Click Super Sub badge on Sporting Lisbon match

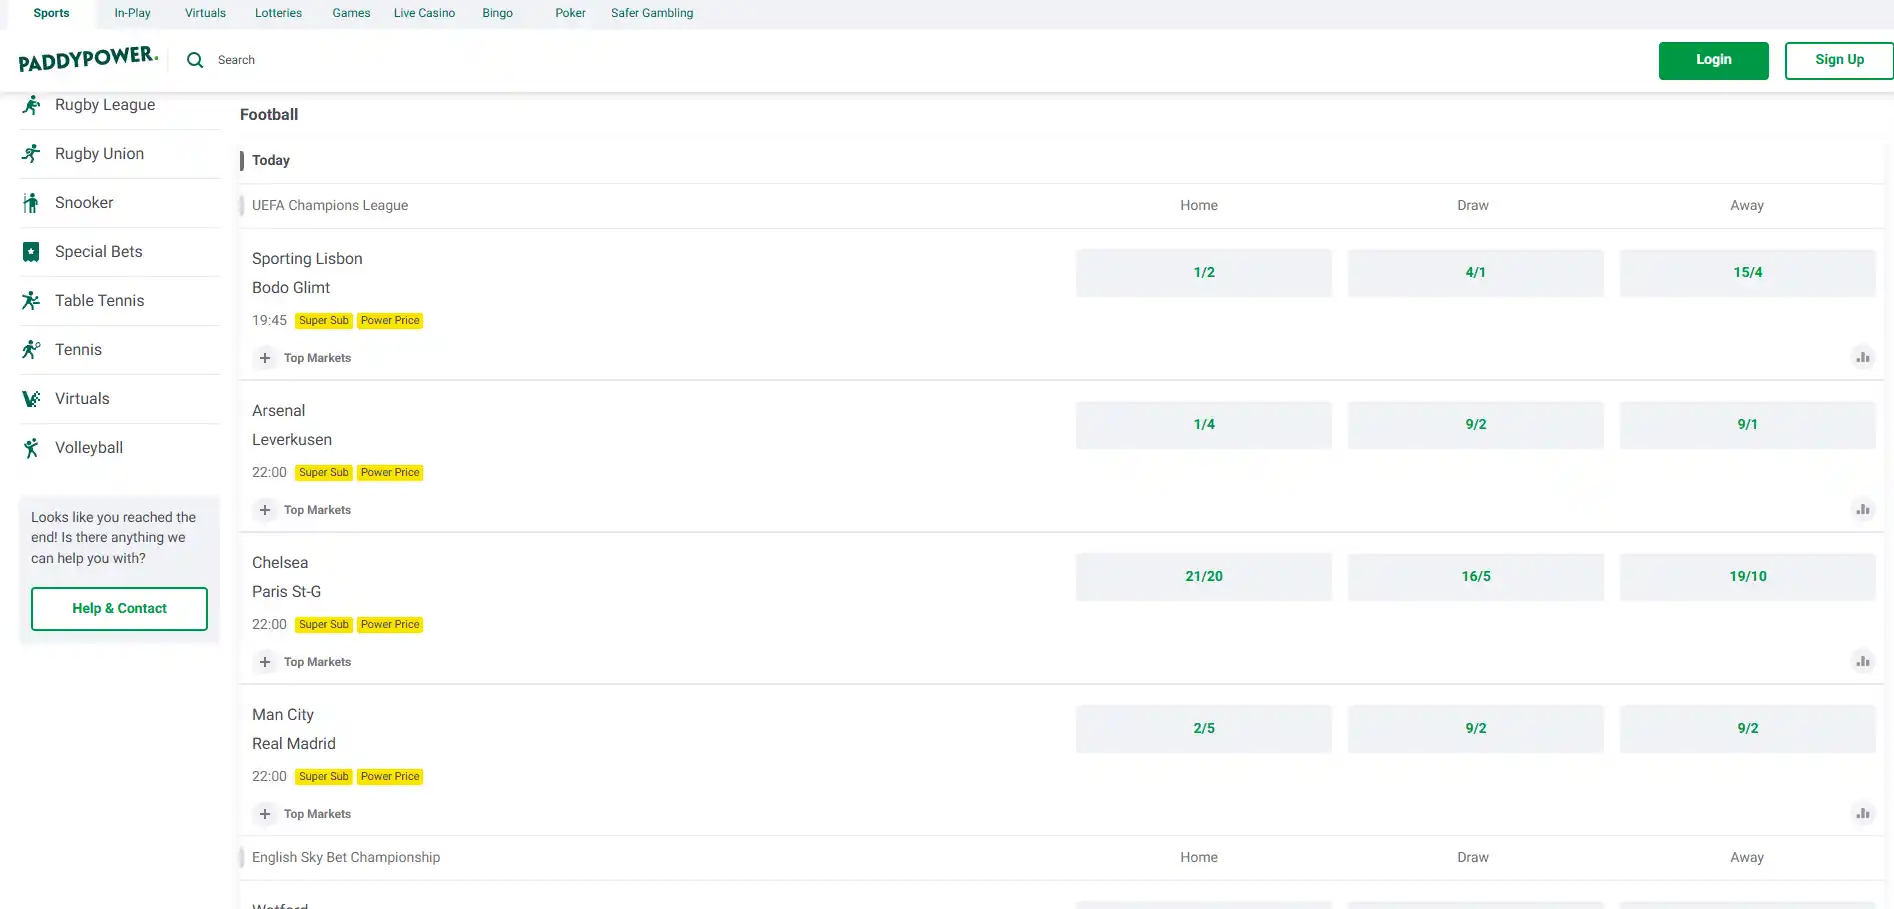[324, 321]
